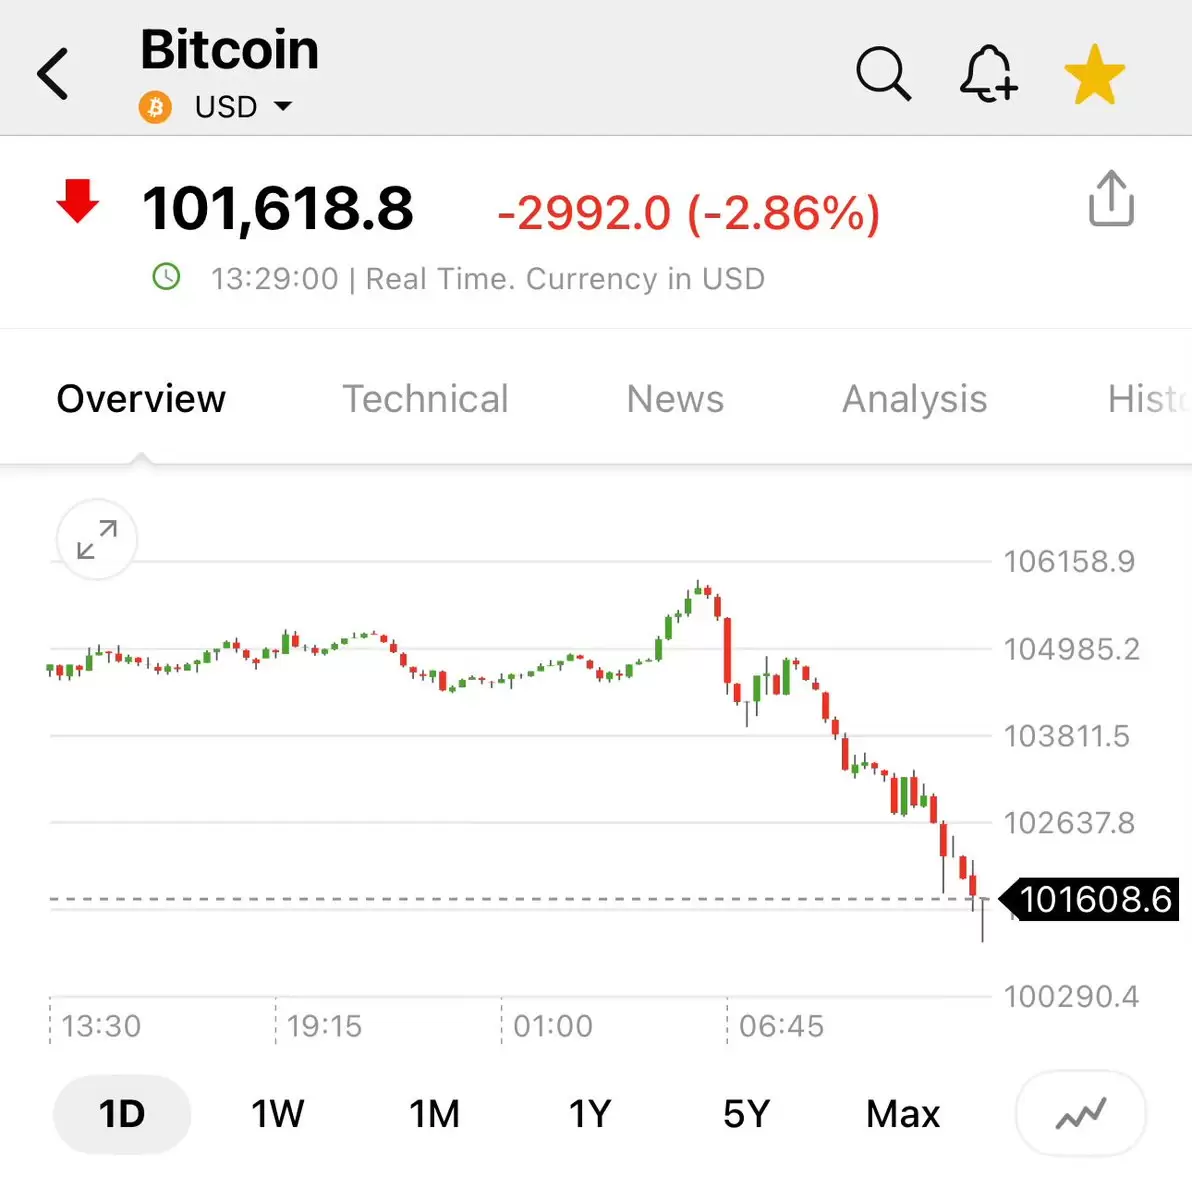
Task: Show the 1Y chart range
Action: (590, 1114)
